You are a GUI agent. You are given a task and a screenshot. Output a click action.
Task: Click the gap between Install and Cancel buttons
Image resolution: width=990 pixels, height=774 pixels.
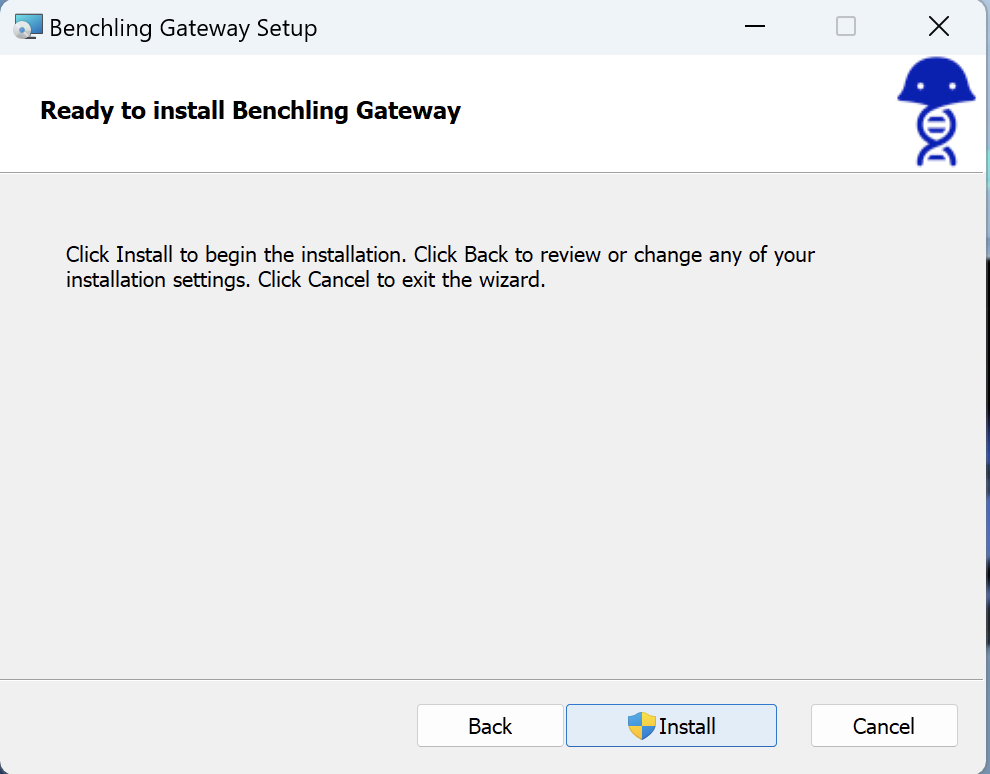pyautogui.click(x=794, y=725)
